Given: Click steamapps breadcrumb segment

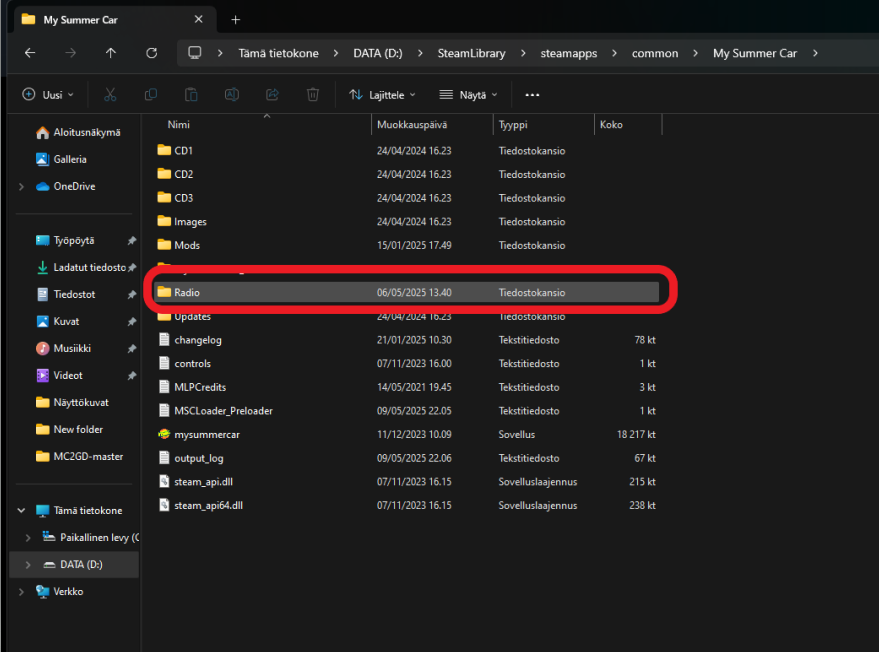Looking at the screenshot, I should [x=568, y=53].
